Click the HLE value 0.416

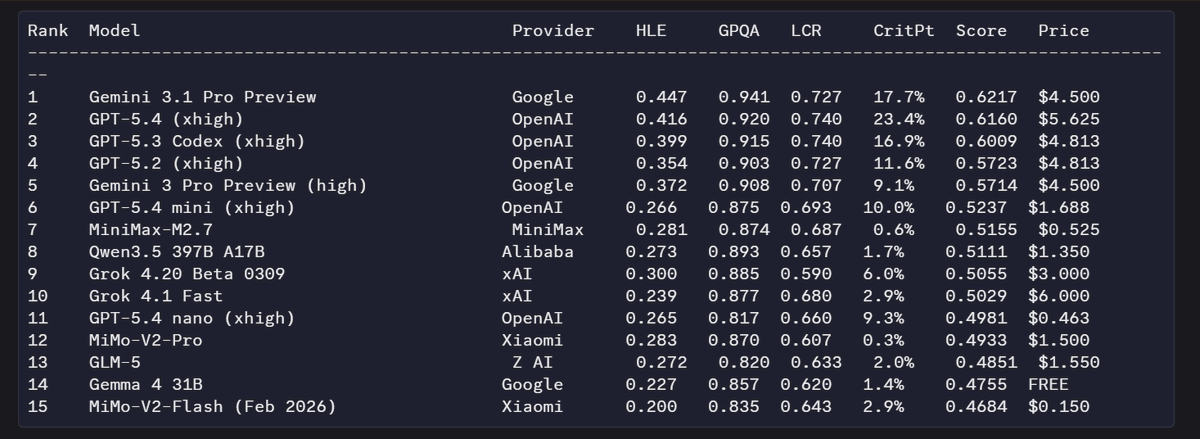[x=662, y=119]
